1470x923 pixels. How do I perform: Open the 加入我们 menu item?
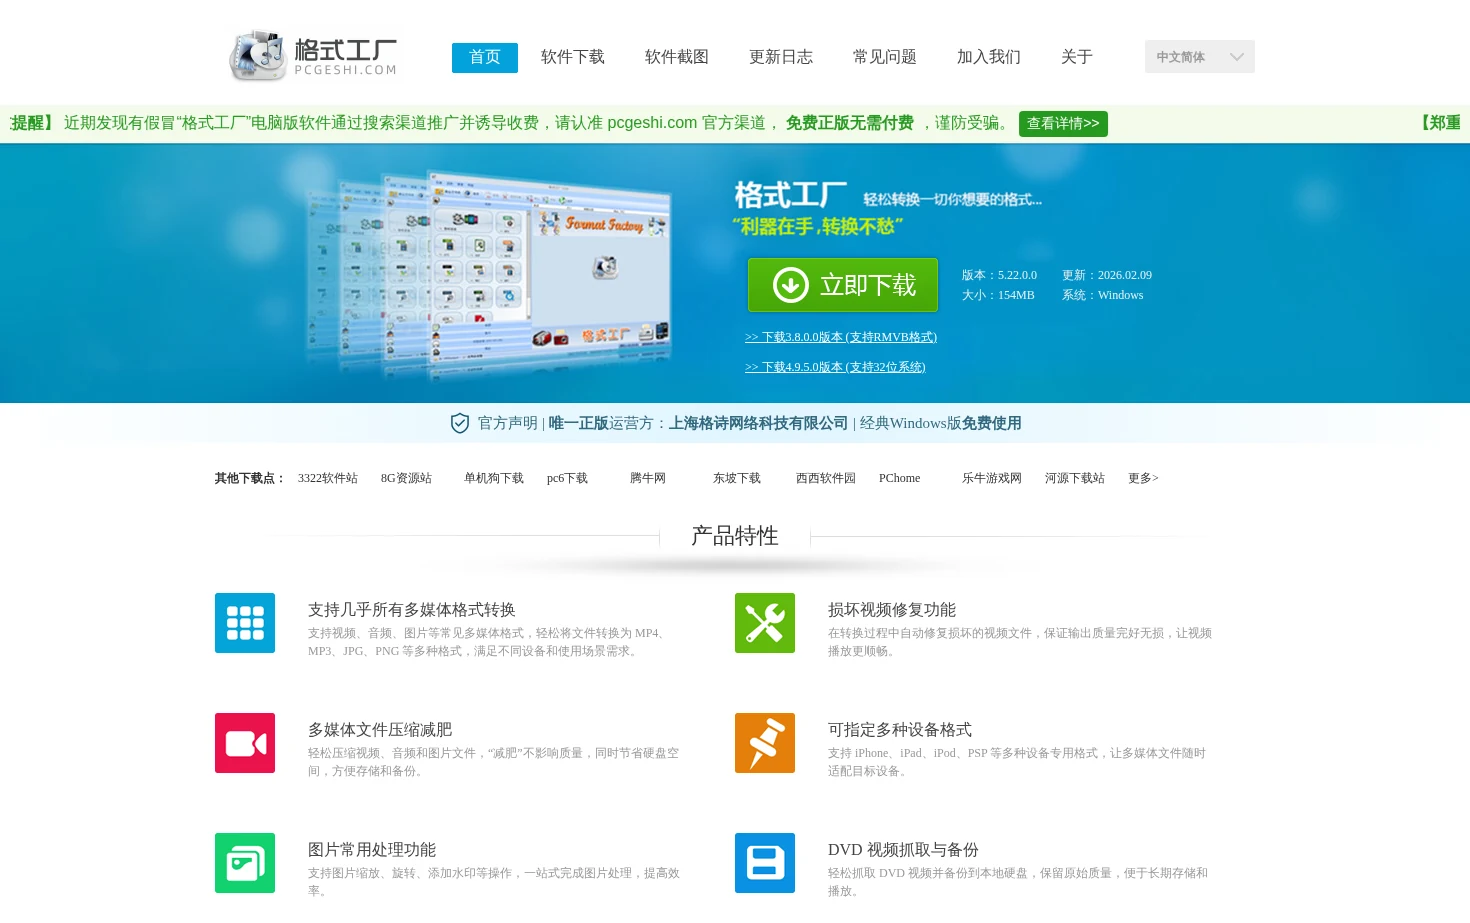(989, 57)
